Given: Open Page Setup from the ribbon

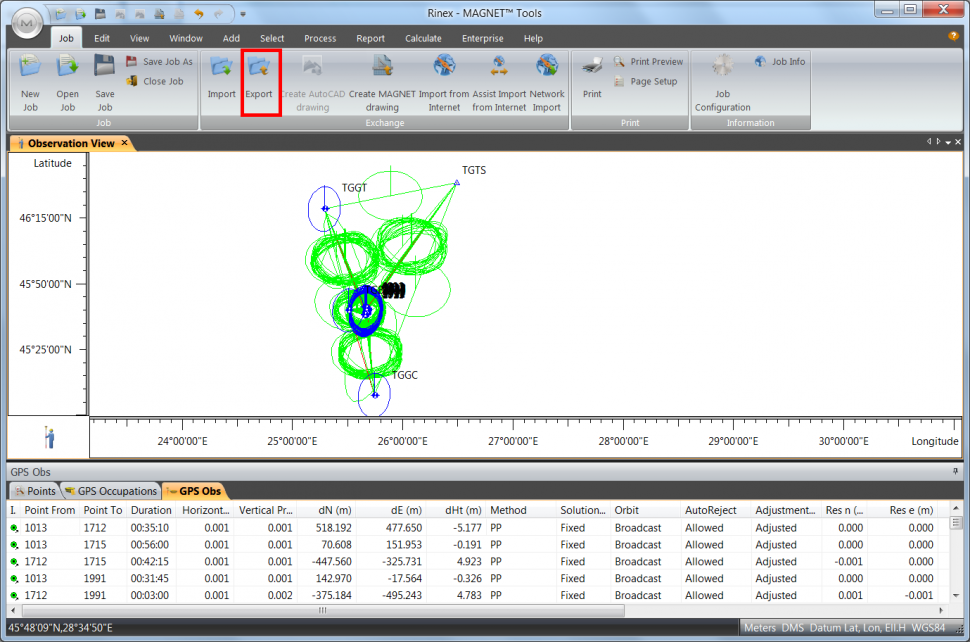Looking at the screenshot, I should pos(646,81).
